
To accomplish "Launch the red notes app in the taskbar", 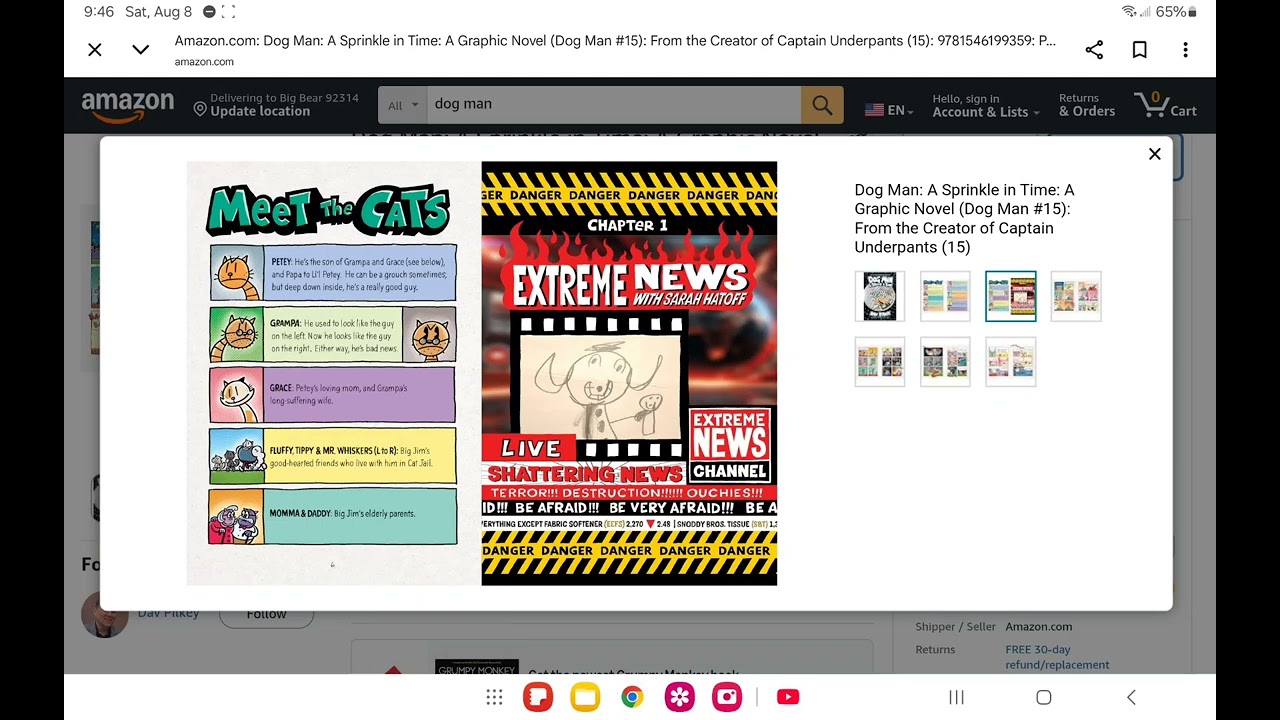I will 538,697.
